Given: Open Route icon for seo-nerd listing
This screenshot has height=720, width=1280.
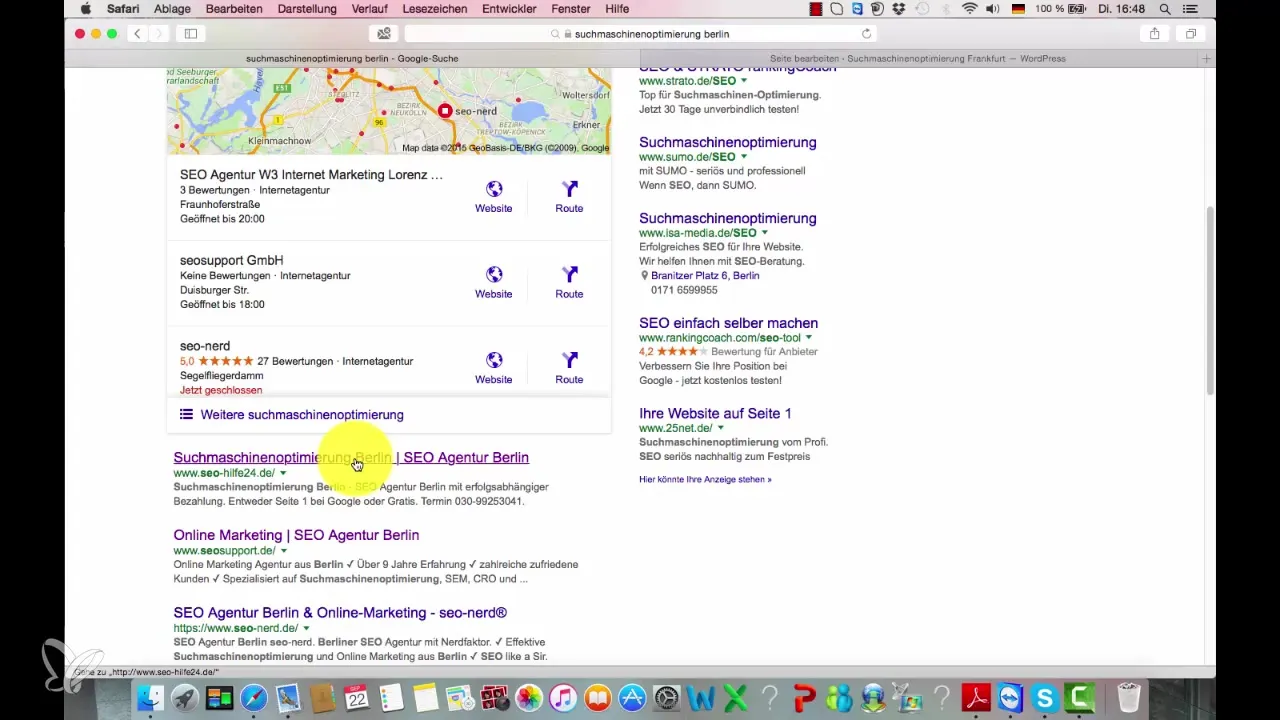Looking at the screenshot, I should 569,360.
